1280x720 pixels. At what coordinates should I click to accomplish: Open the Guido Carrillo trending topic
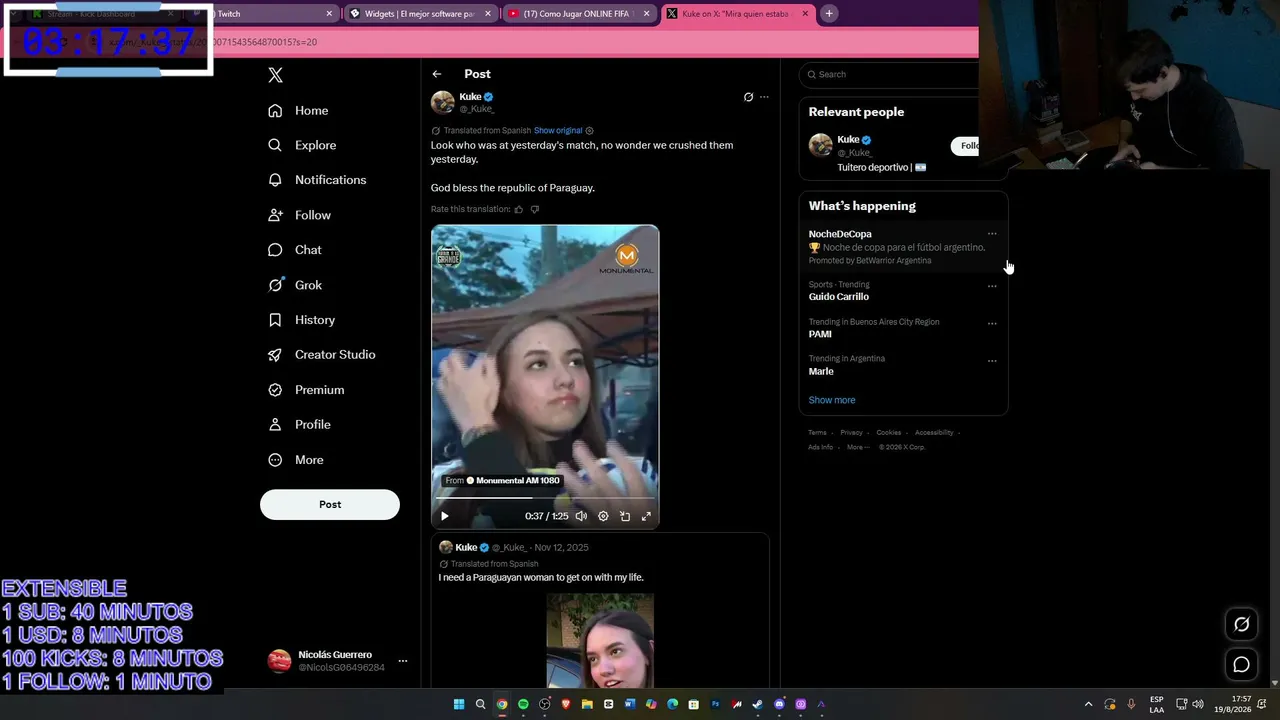tap(839, 297)
